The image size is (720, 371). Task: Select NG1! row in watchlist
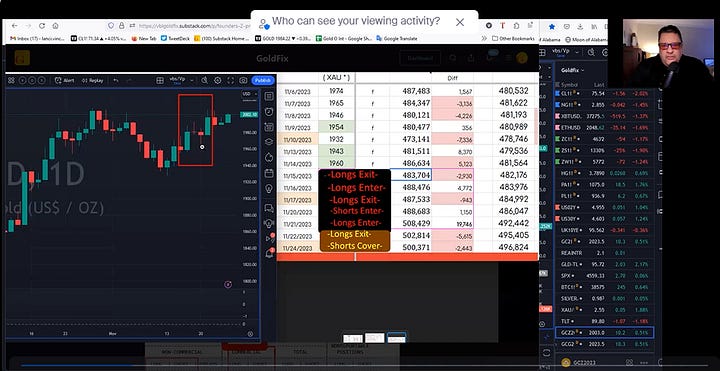(605, 105)
